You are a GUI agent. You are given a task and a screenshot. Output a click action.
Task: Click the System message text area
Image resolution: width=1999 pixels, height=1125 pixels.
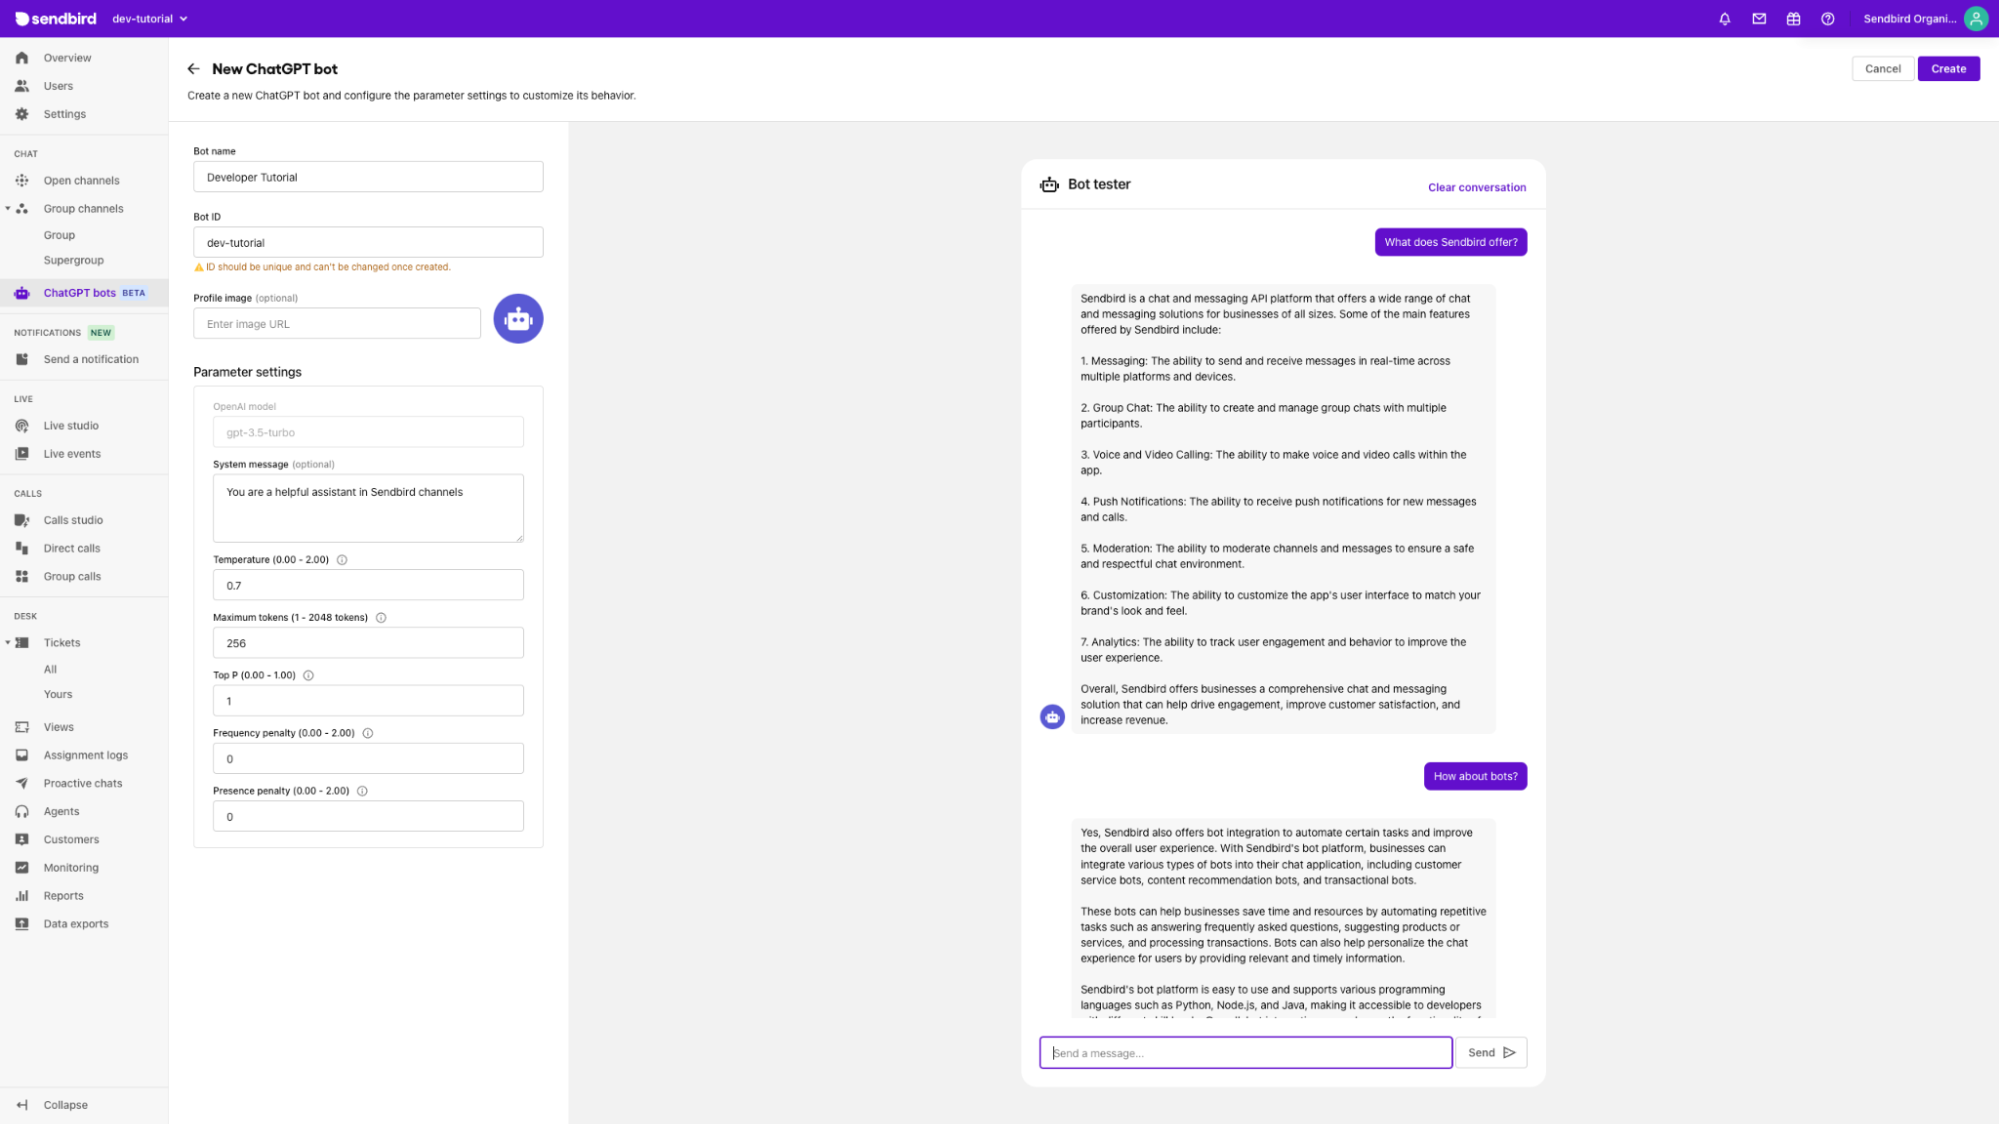click(x=368, y=508)
